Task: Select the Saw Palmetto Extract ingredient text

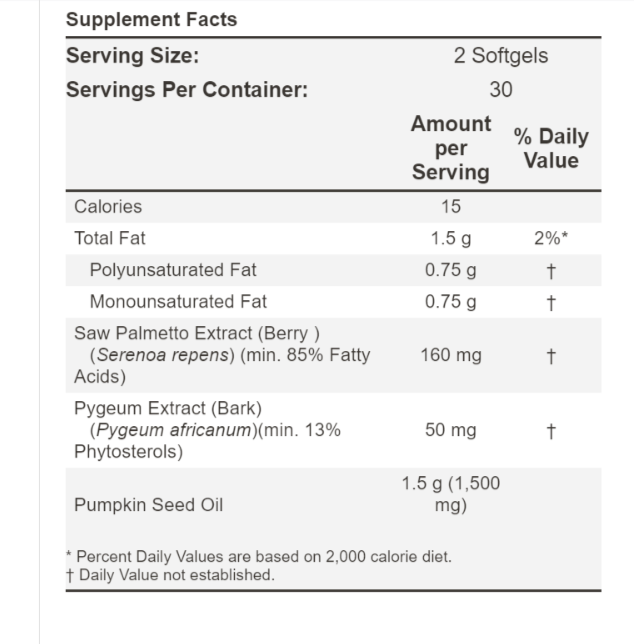Action: (x=222, y=354)
